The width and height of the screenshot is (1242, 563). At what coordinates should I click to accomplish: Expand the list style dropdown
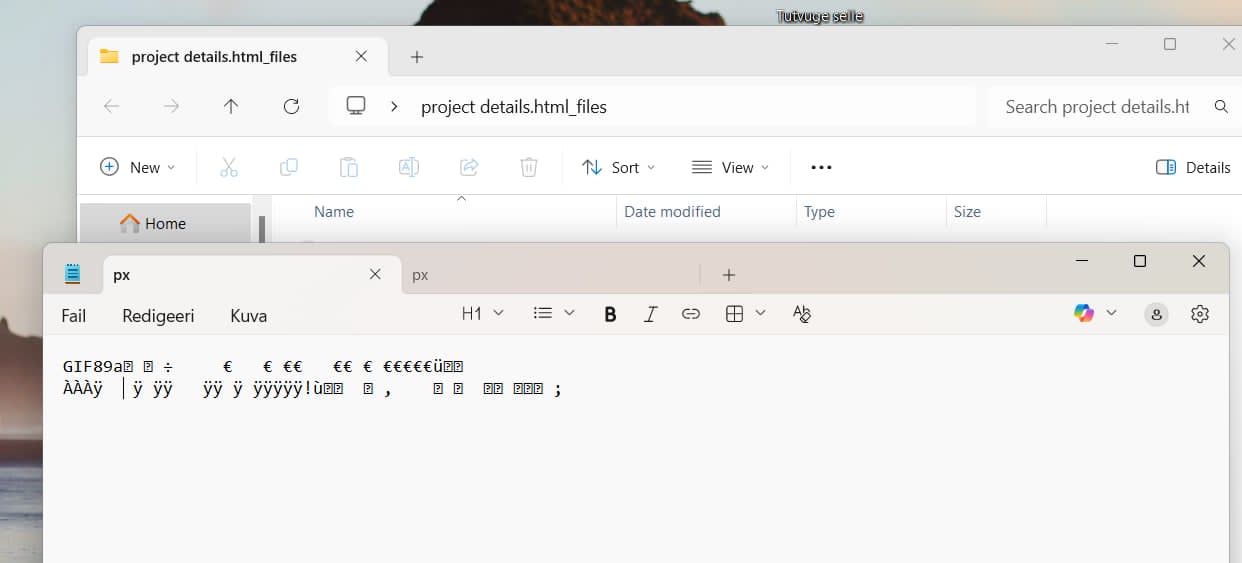[x=554, y=314]
